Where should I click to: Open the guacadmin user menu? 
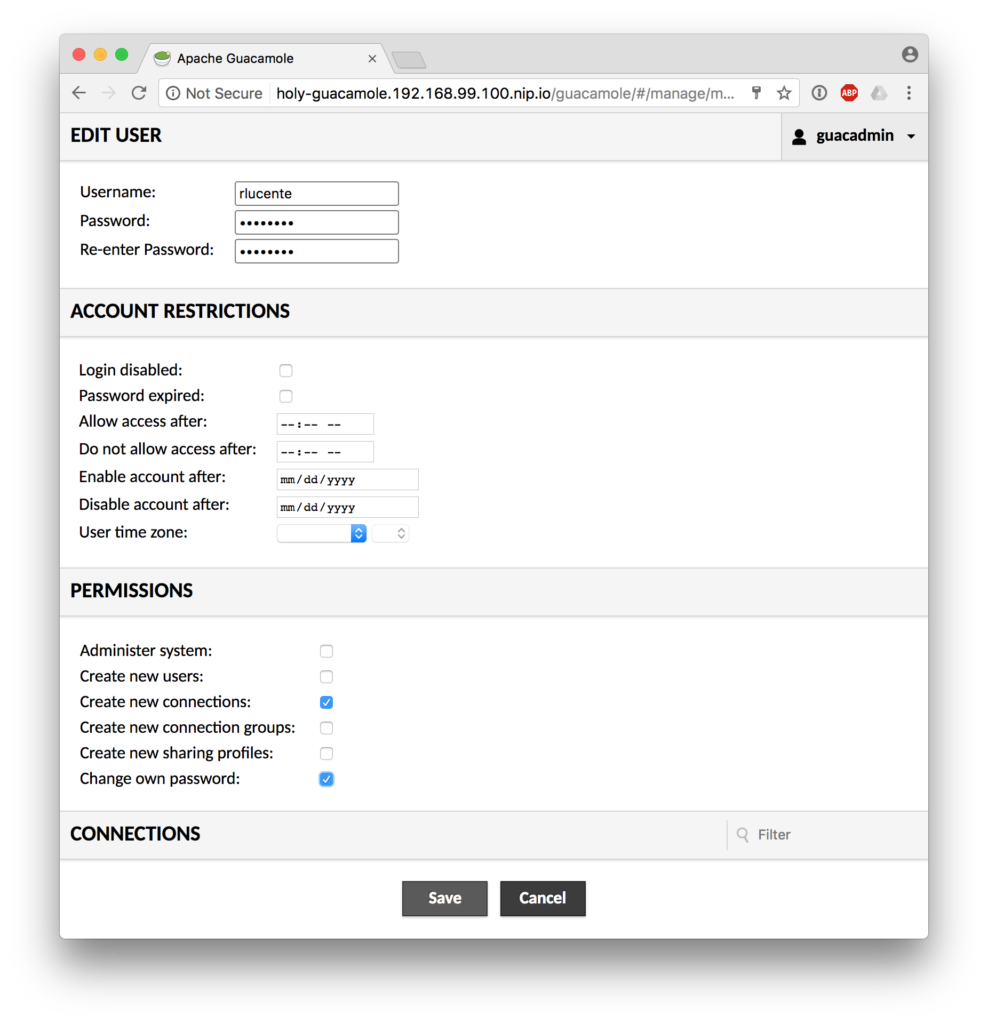854,136
